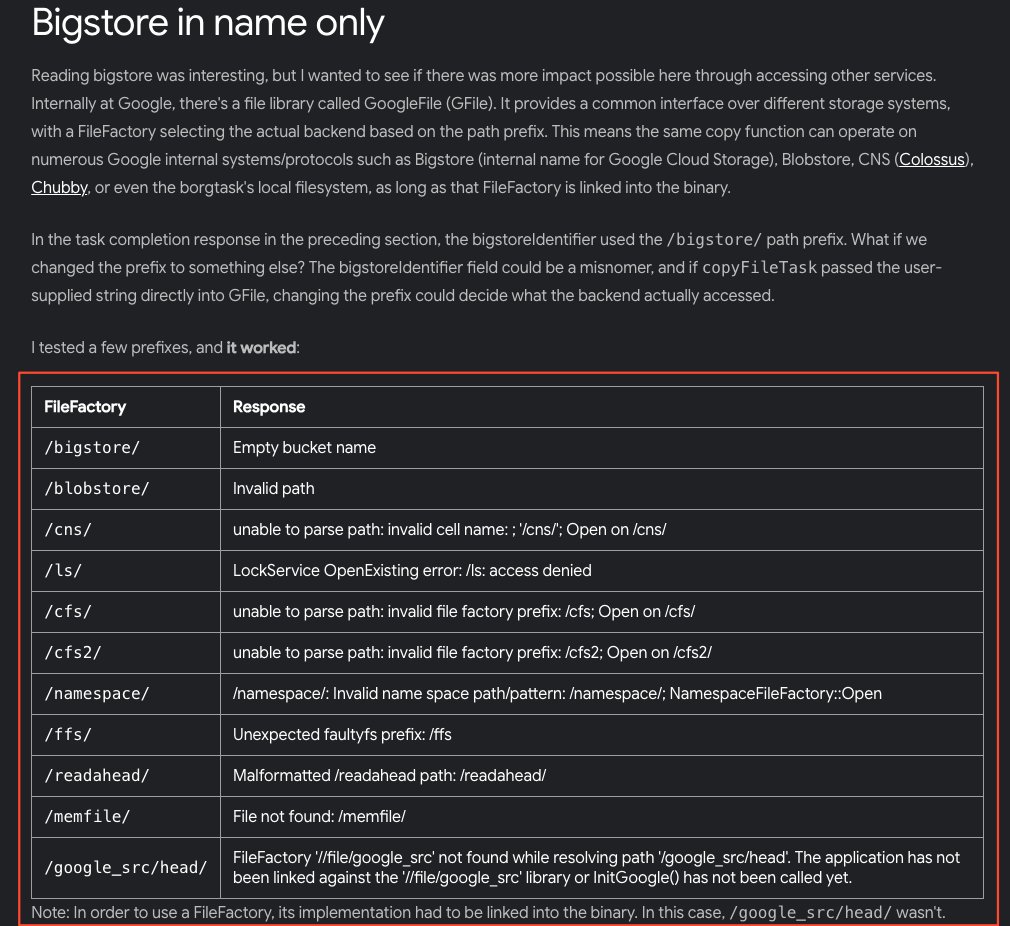This screenshot has height=926, width=1010.
Task: Click the /cfs2/ prefix cell
Action: (x=126, y=653)
